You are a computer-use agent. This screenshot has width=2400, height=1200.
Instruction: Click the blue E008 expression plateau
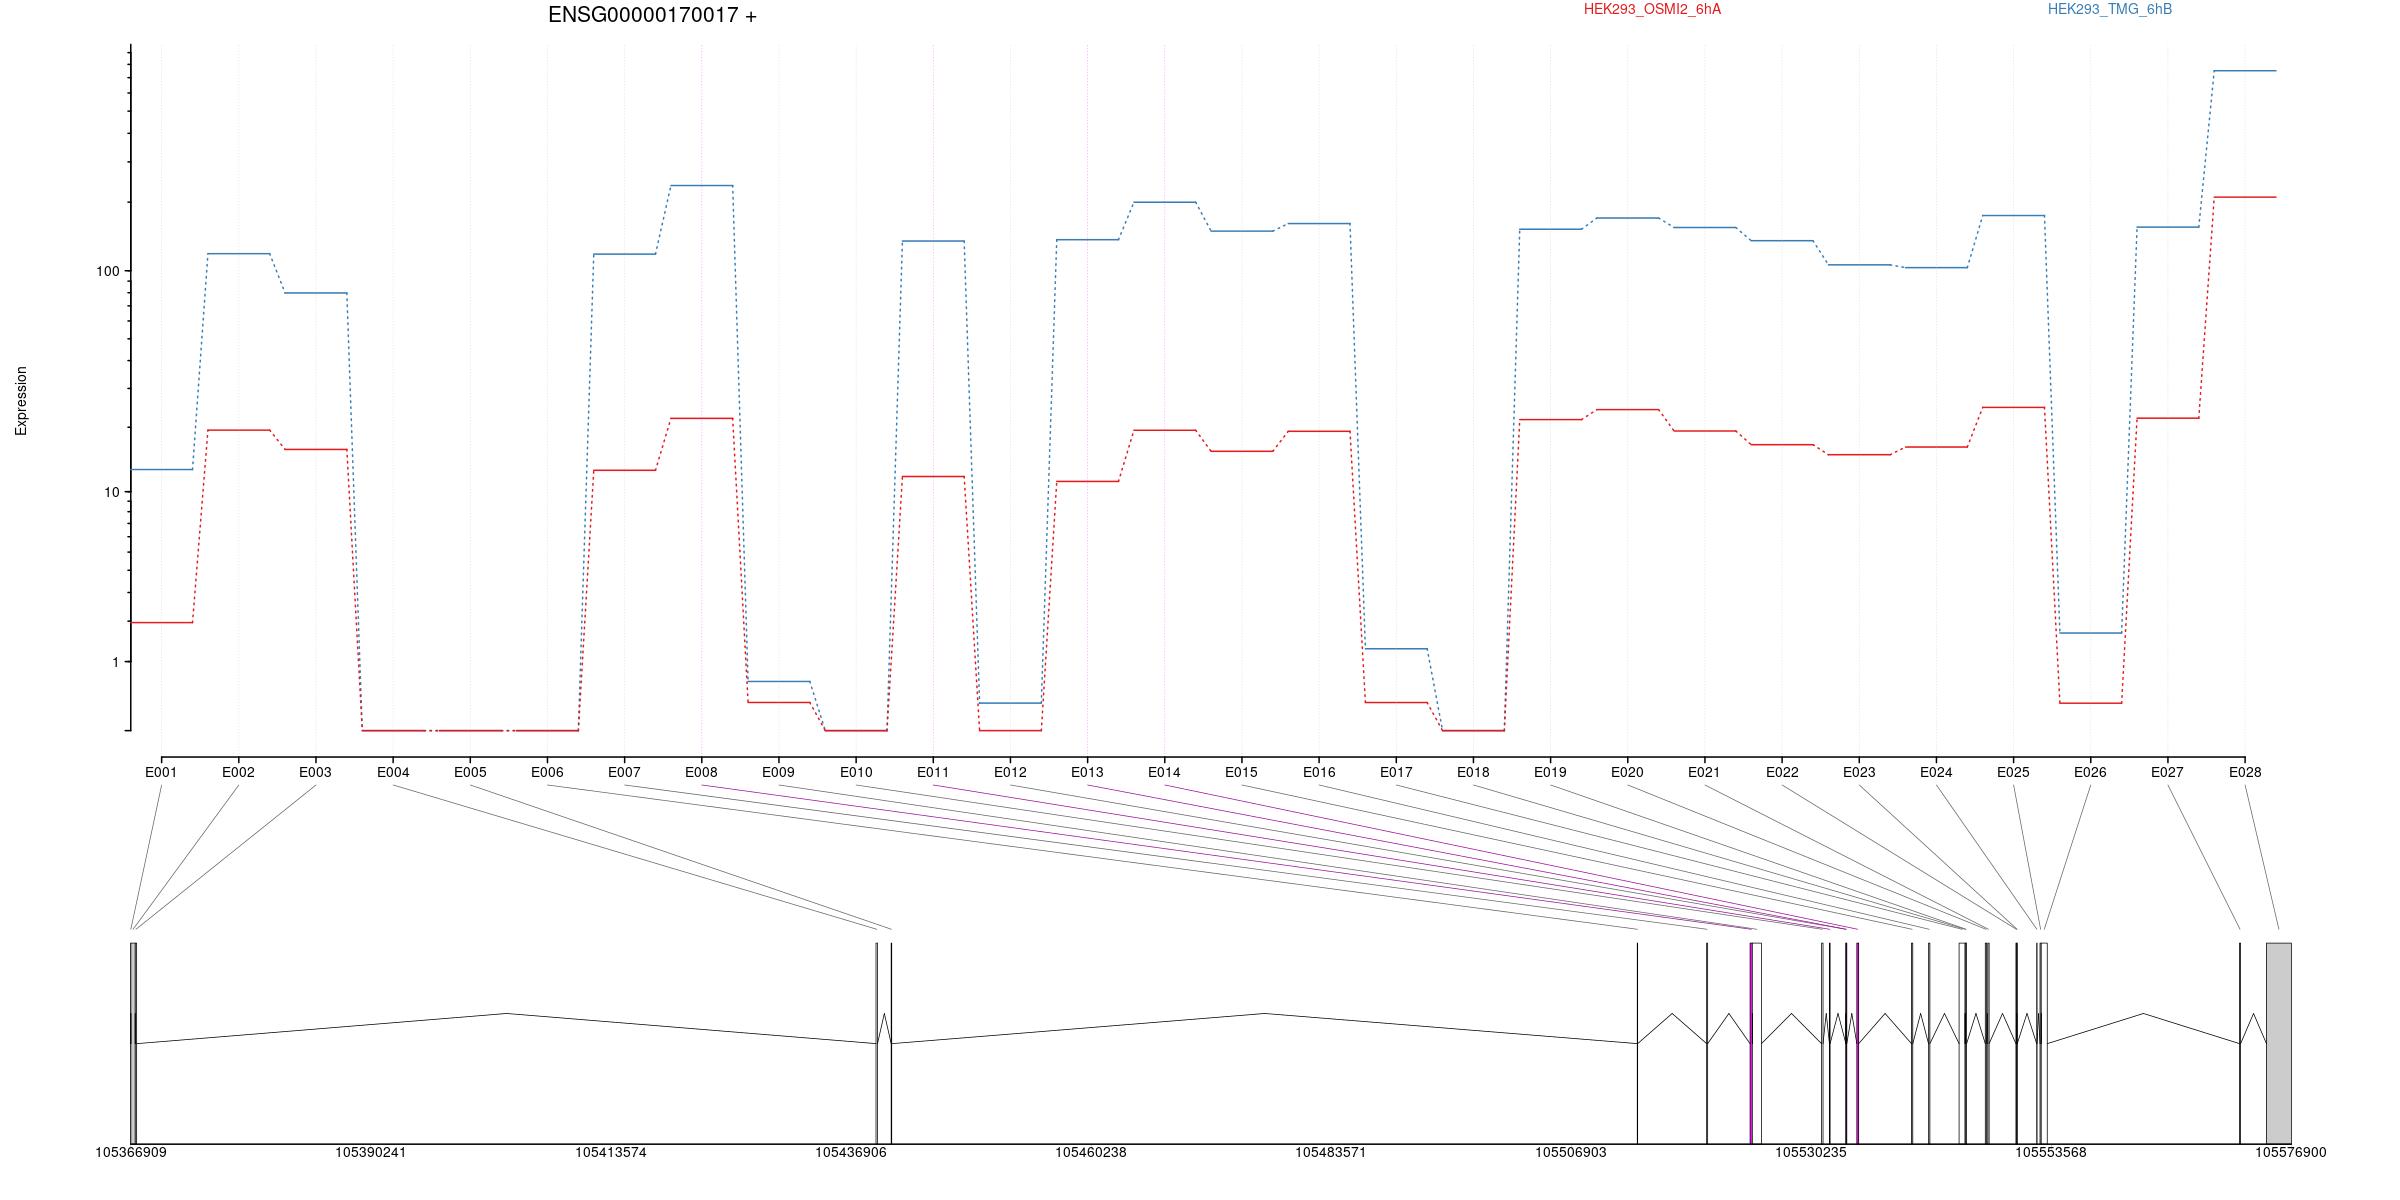point(701,185)
